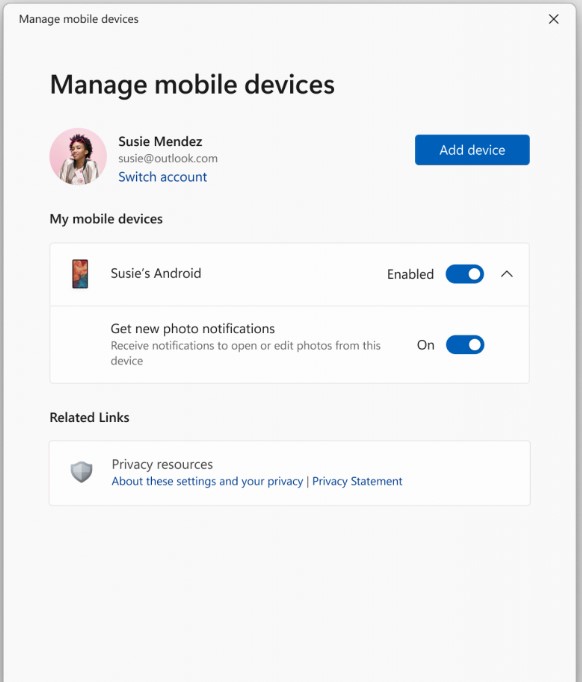Viewport: 582px width, 682px height.
Task: Click the Susie Mendez account name
Action: click(x=160, y=141)
